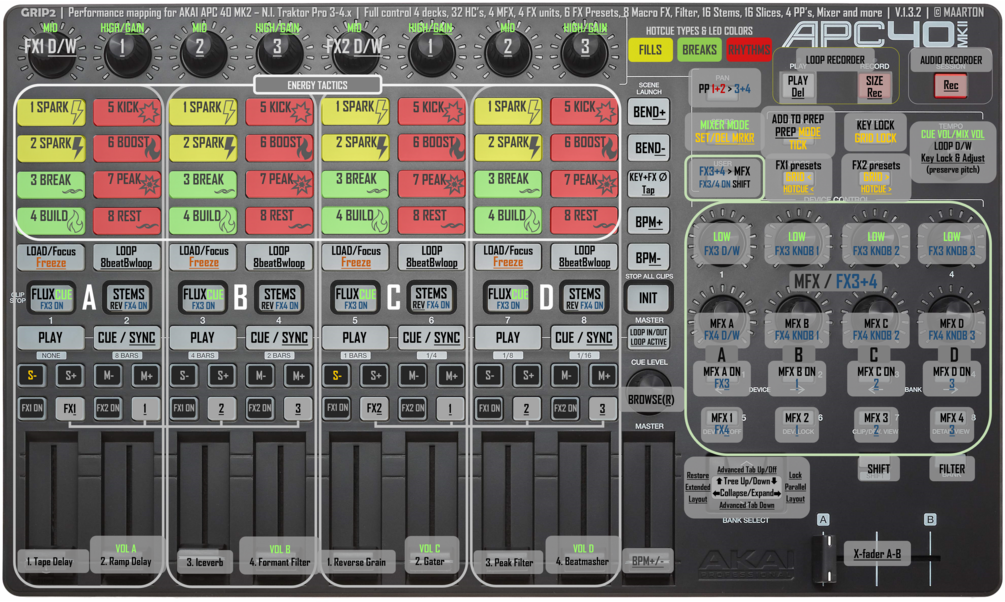Hit the 1 SPARK pad on deck C
The image size is (1005, 602).
(x=356, y=111)
